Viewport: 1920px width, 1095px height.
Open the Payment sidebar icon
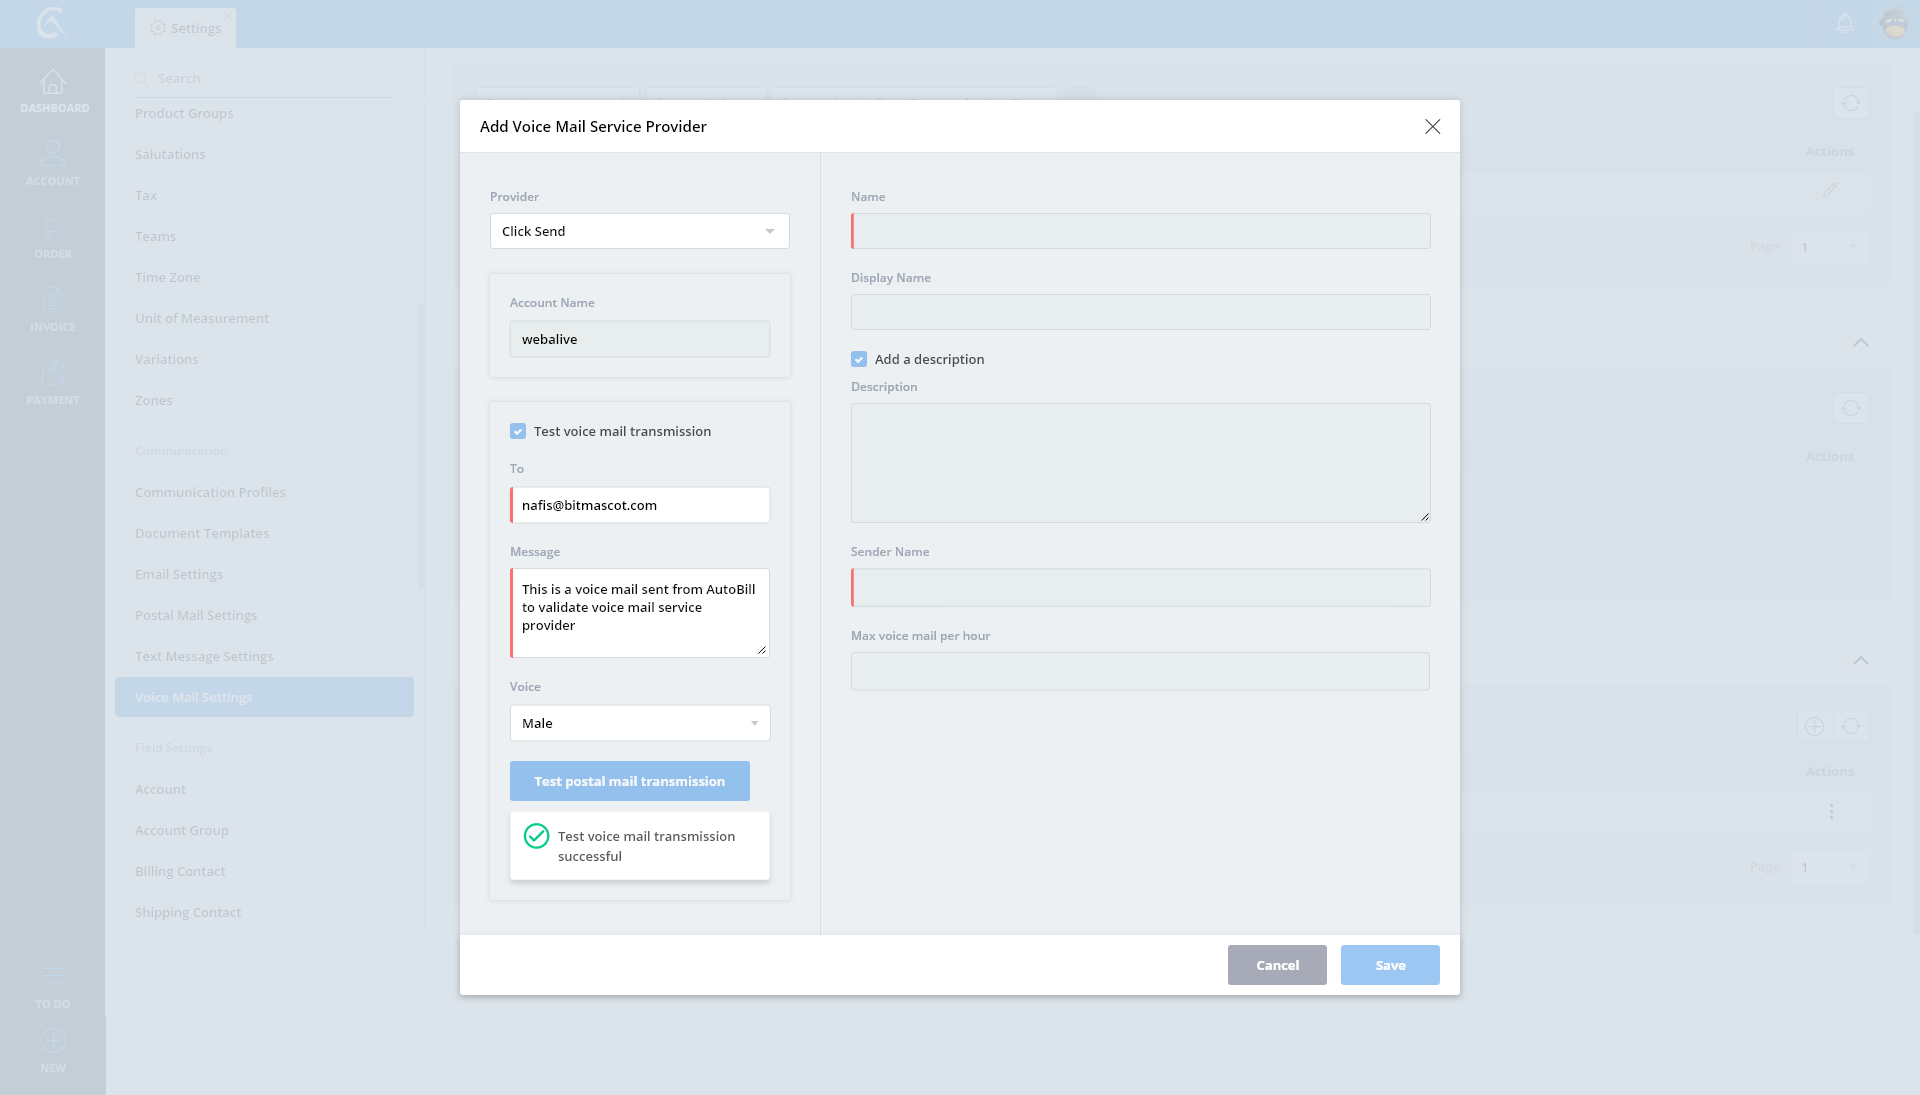tap(53, 375)
